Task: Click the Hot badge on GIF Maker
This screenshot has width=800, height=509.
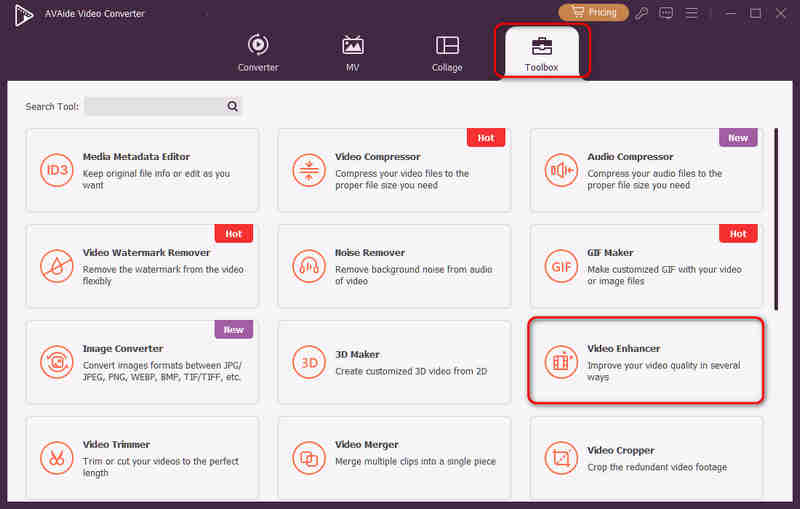Action: pos(738,234)
